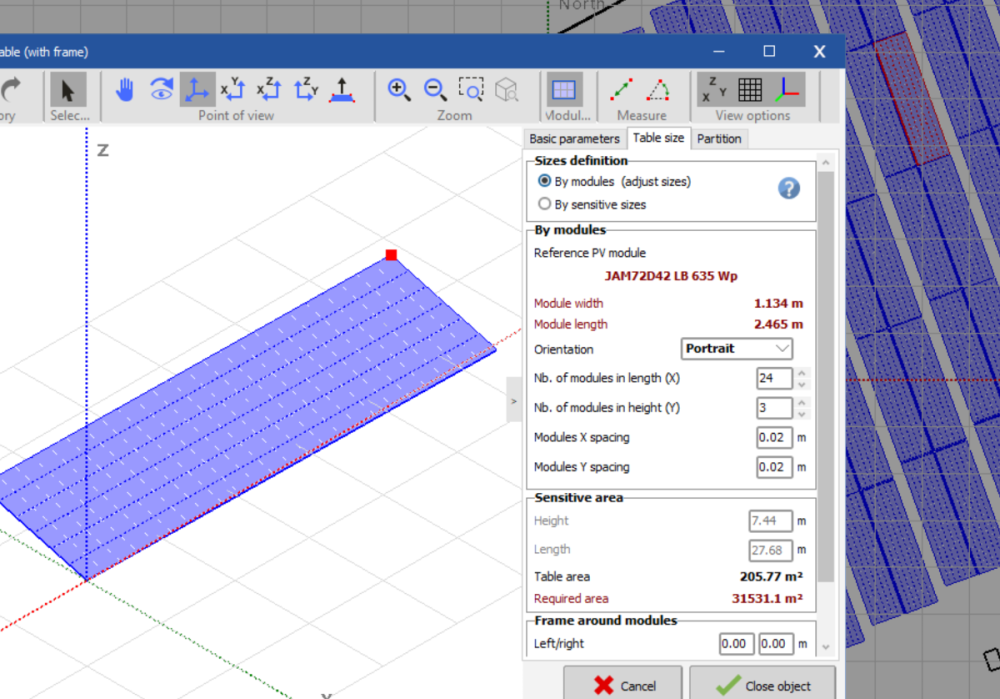
Task: Select 'By sensitive sizes' radio button
Action: pyautogui.click(x=545, y=204)
